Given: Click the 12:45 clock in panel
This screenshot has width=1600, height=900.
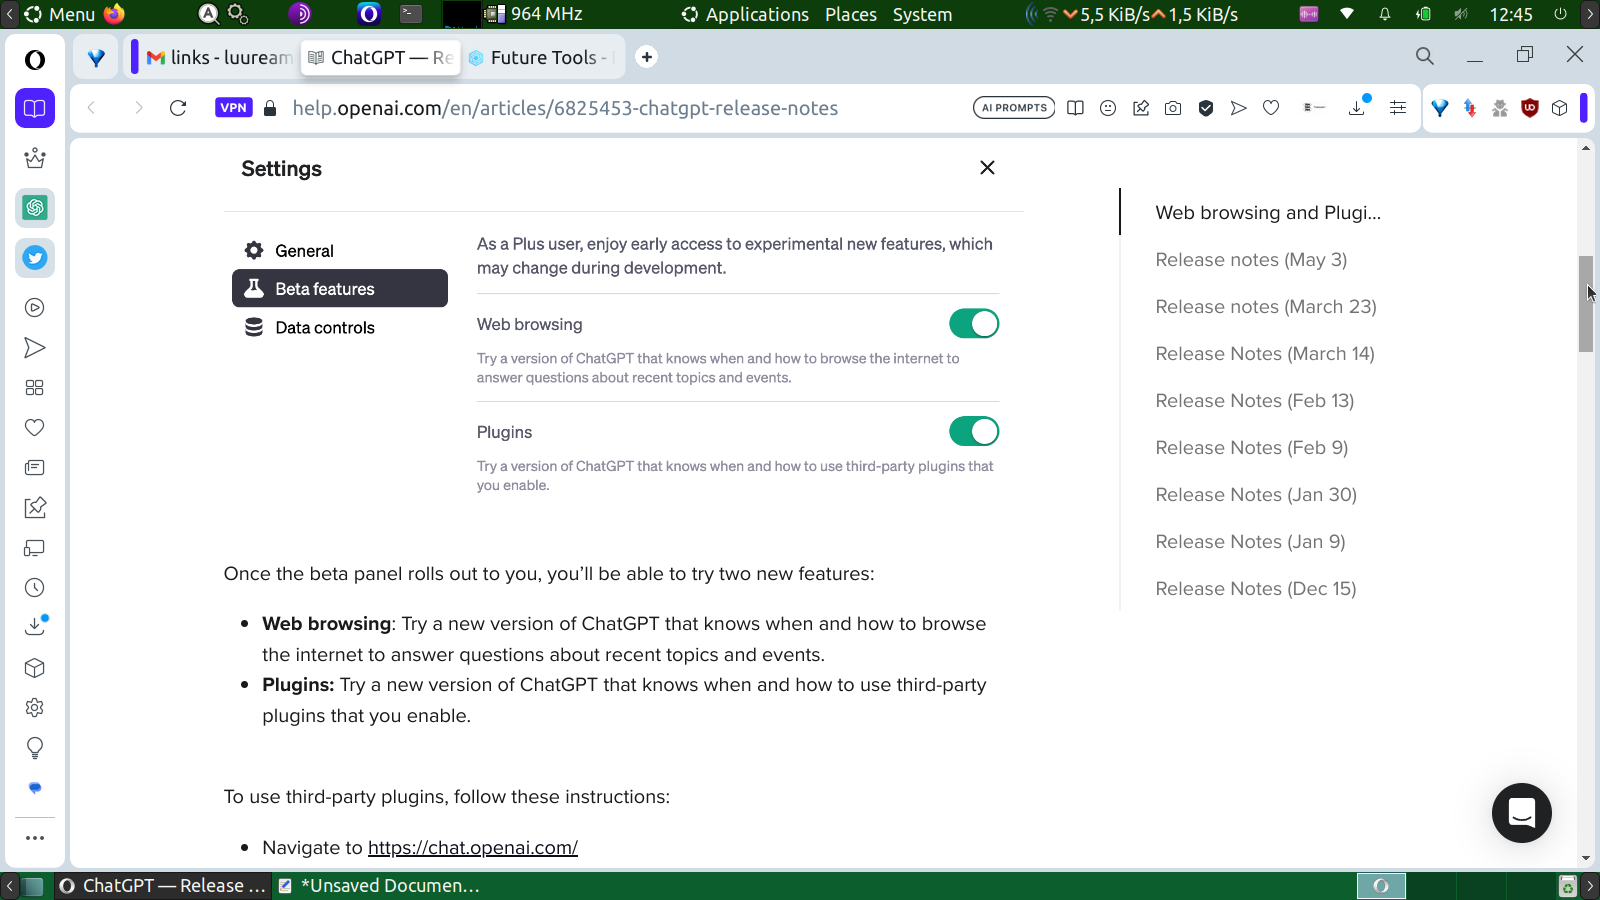Looking at the screenshot, I should click(1511, 14).
